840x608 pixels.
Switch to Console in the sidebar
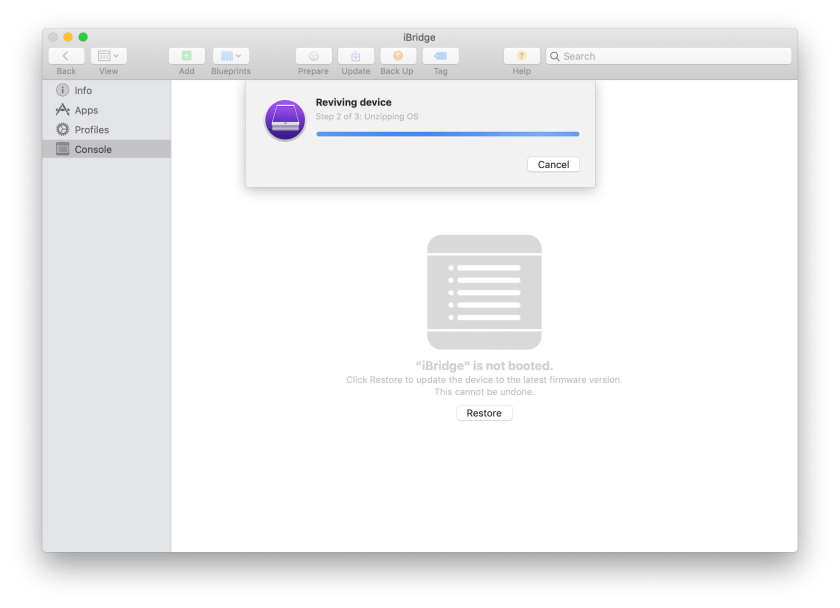click(x=93, y=149)
